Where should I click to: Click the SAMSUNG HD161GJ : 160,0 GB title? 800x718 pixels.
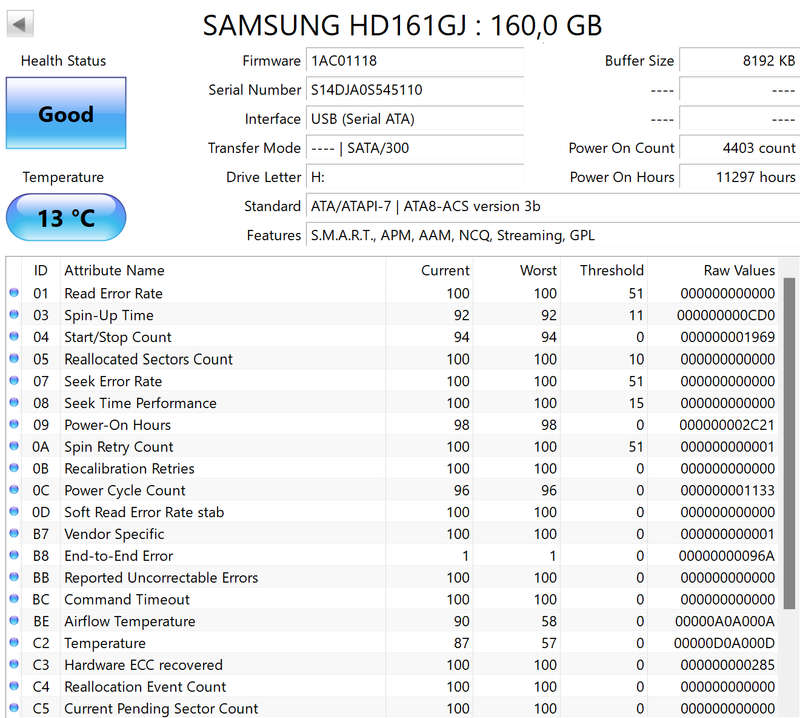click(403, 26)
